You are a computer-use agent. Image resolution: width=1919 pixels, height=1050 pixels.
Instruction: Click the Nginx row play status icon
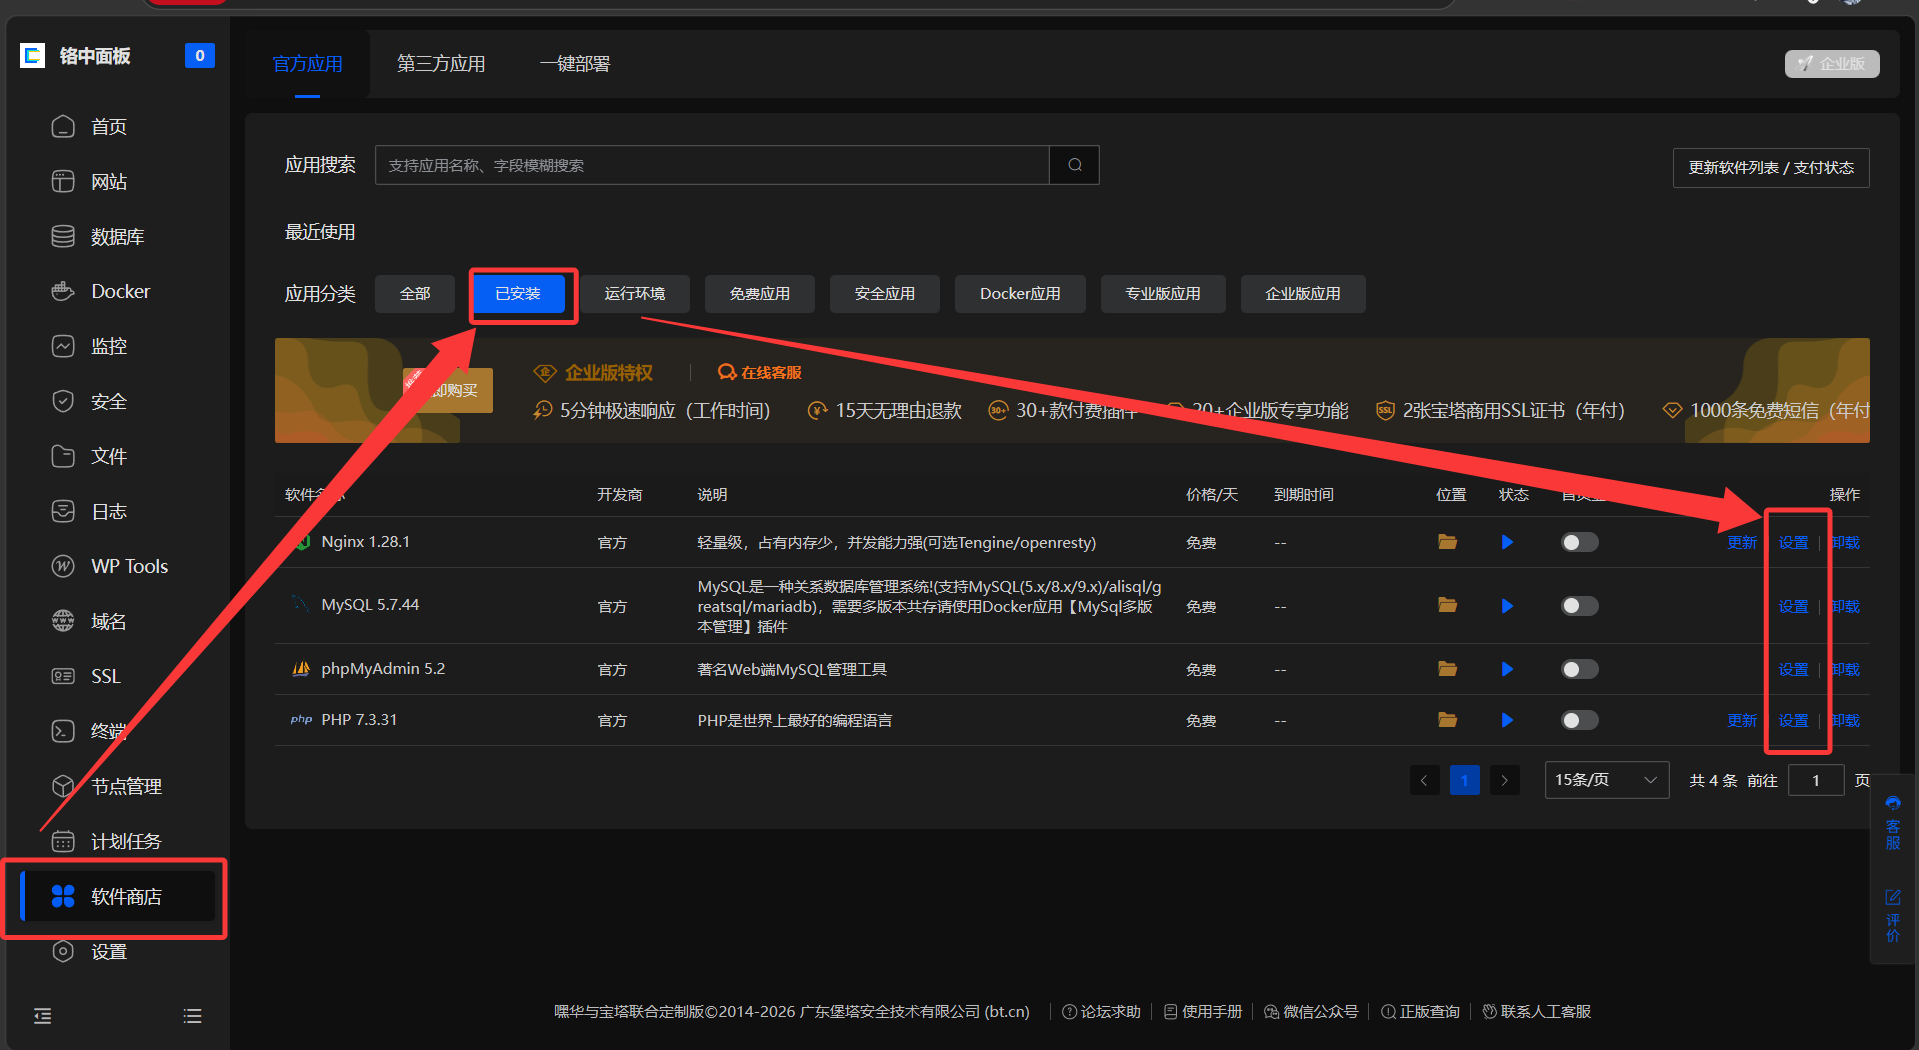click(1507, 542)
